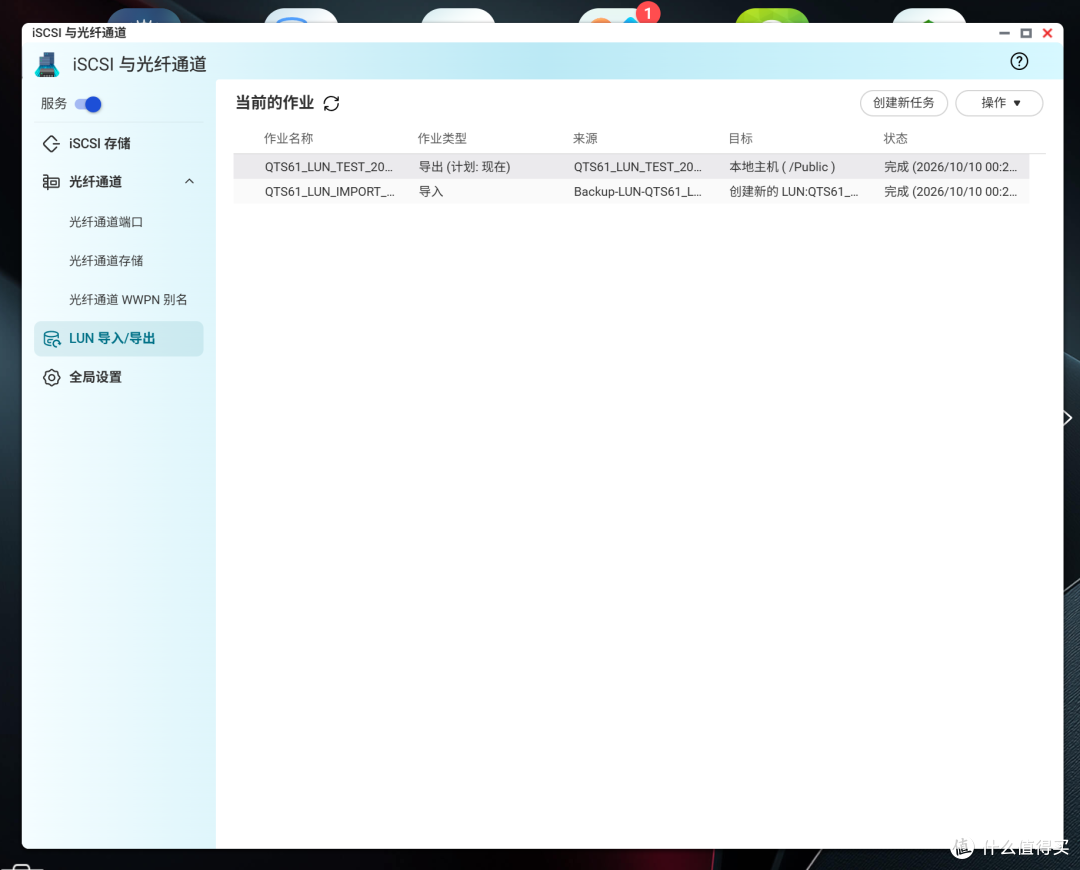Open 光纤通道端口 page
This screenshot has height=870, width=1080.
tap(106, 222)
